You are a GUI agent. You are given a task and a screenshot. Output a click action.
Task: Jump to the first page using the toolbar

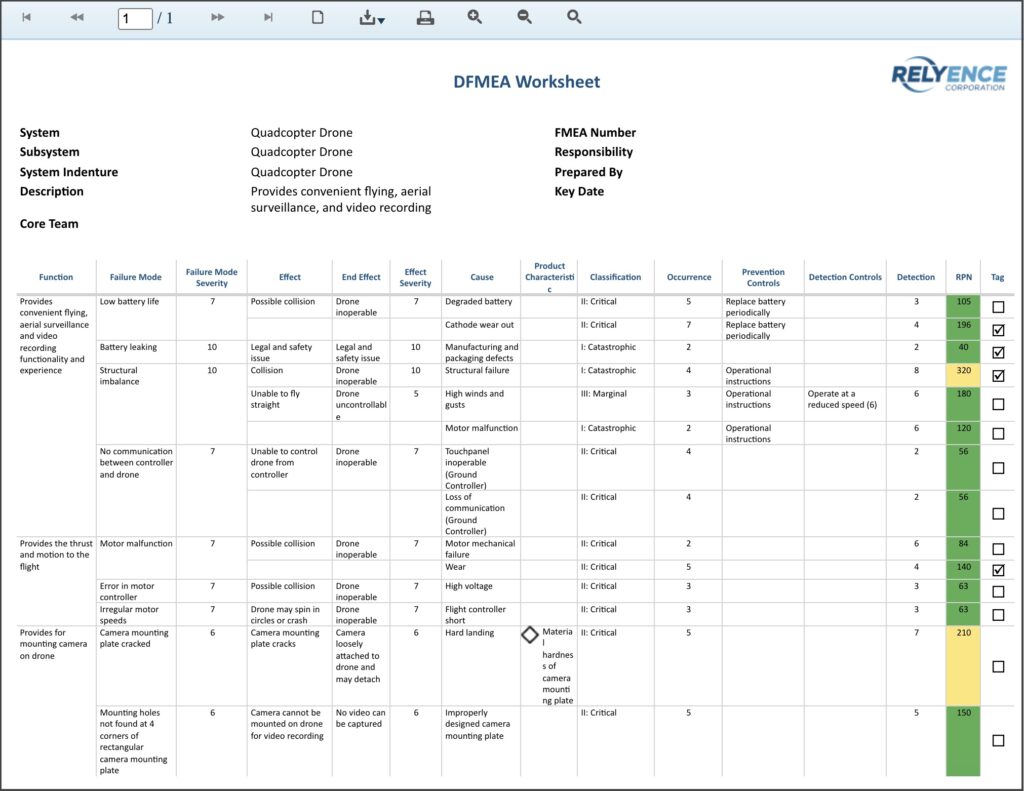27,17
